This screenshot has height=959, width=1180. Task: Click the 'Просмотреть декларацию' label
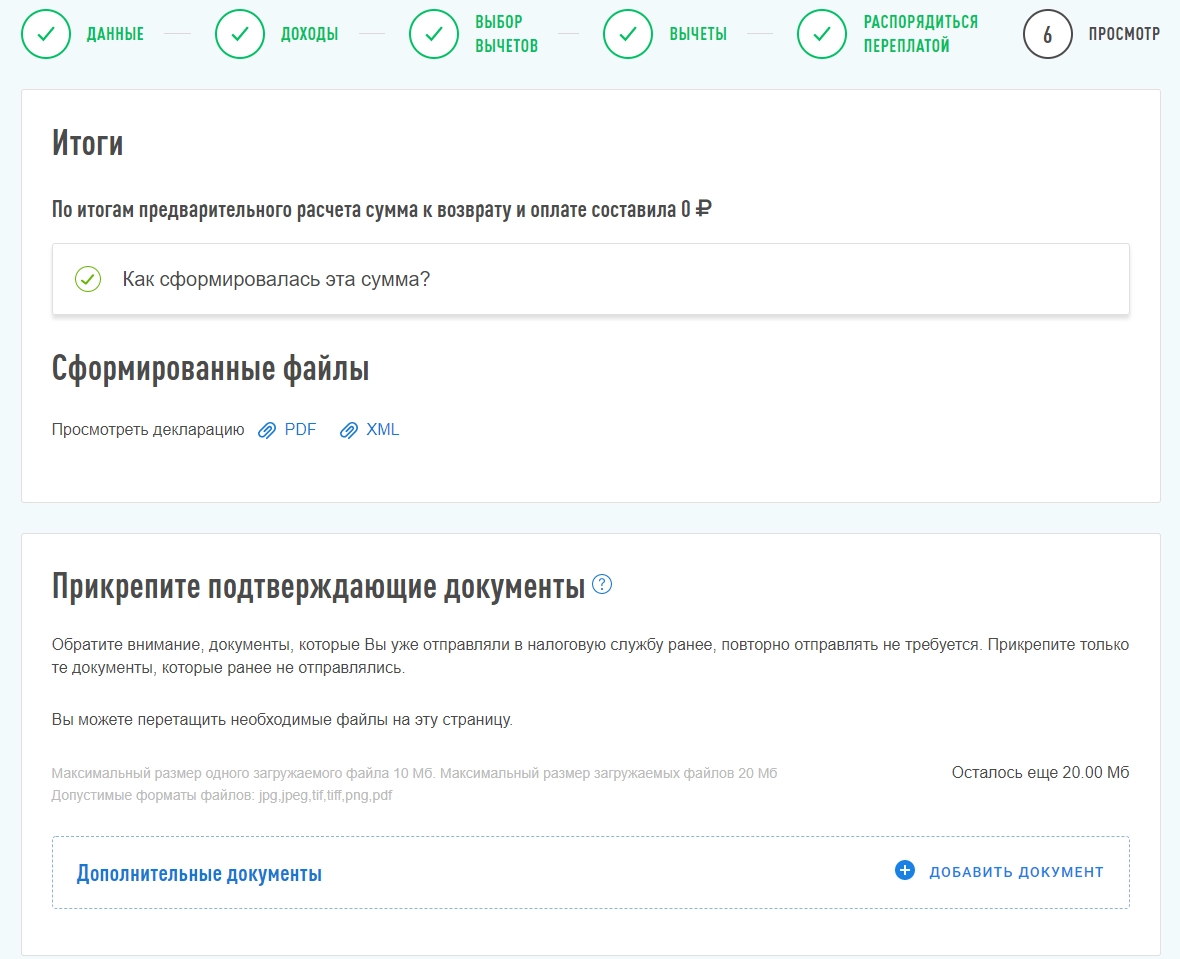(148, 430)
